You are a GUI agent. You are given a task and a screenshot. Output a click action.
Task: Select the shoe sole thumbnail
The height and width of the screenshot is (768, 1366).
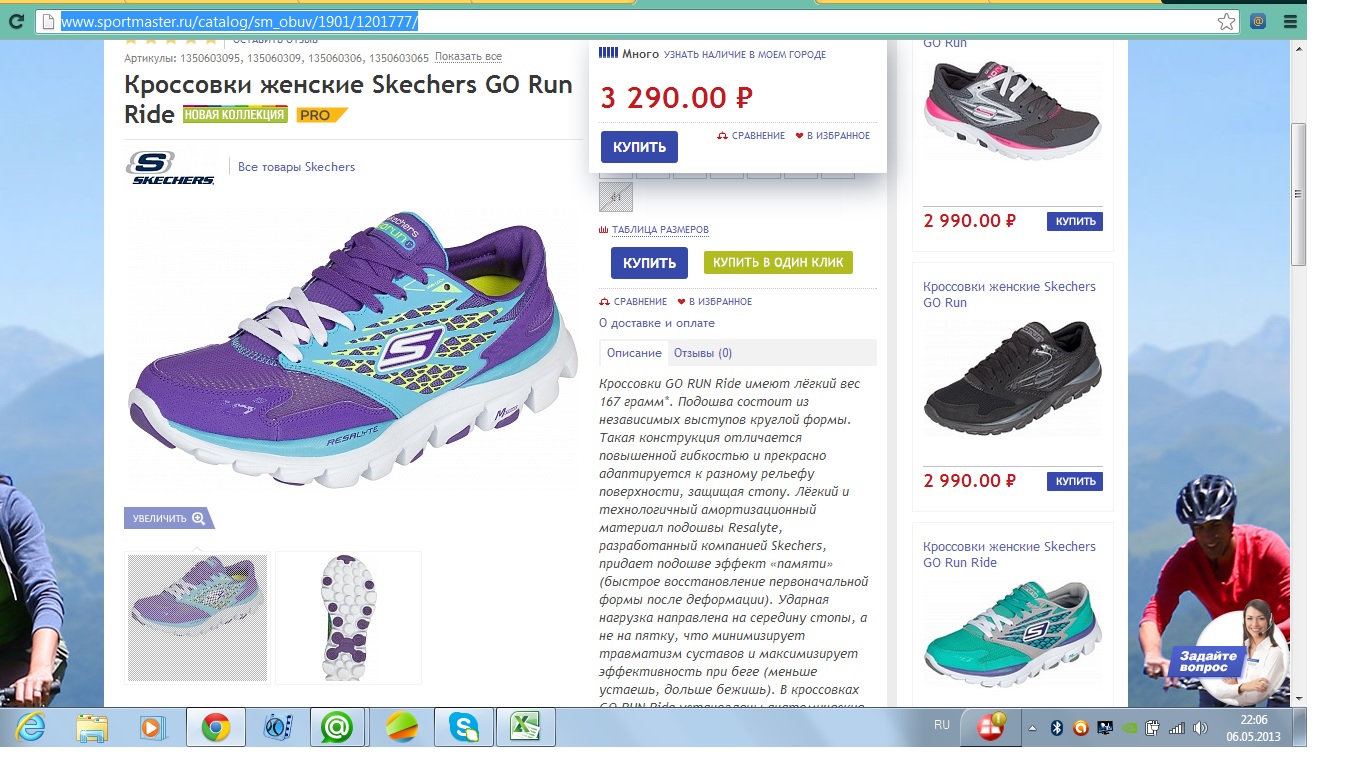pos(349,618)
